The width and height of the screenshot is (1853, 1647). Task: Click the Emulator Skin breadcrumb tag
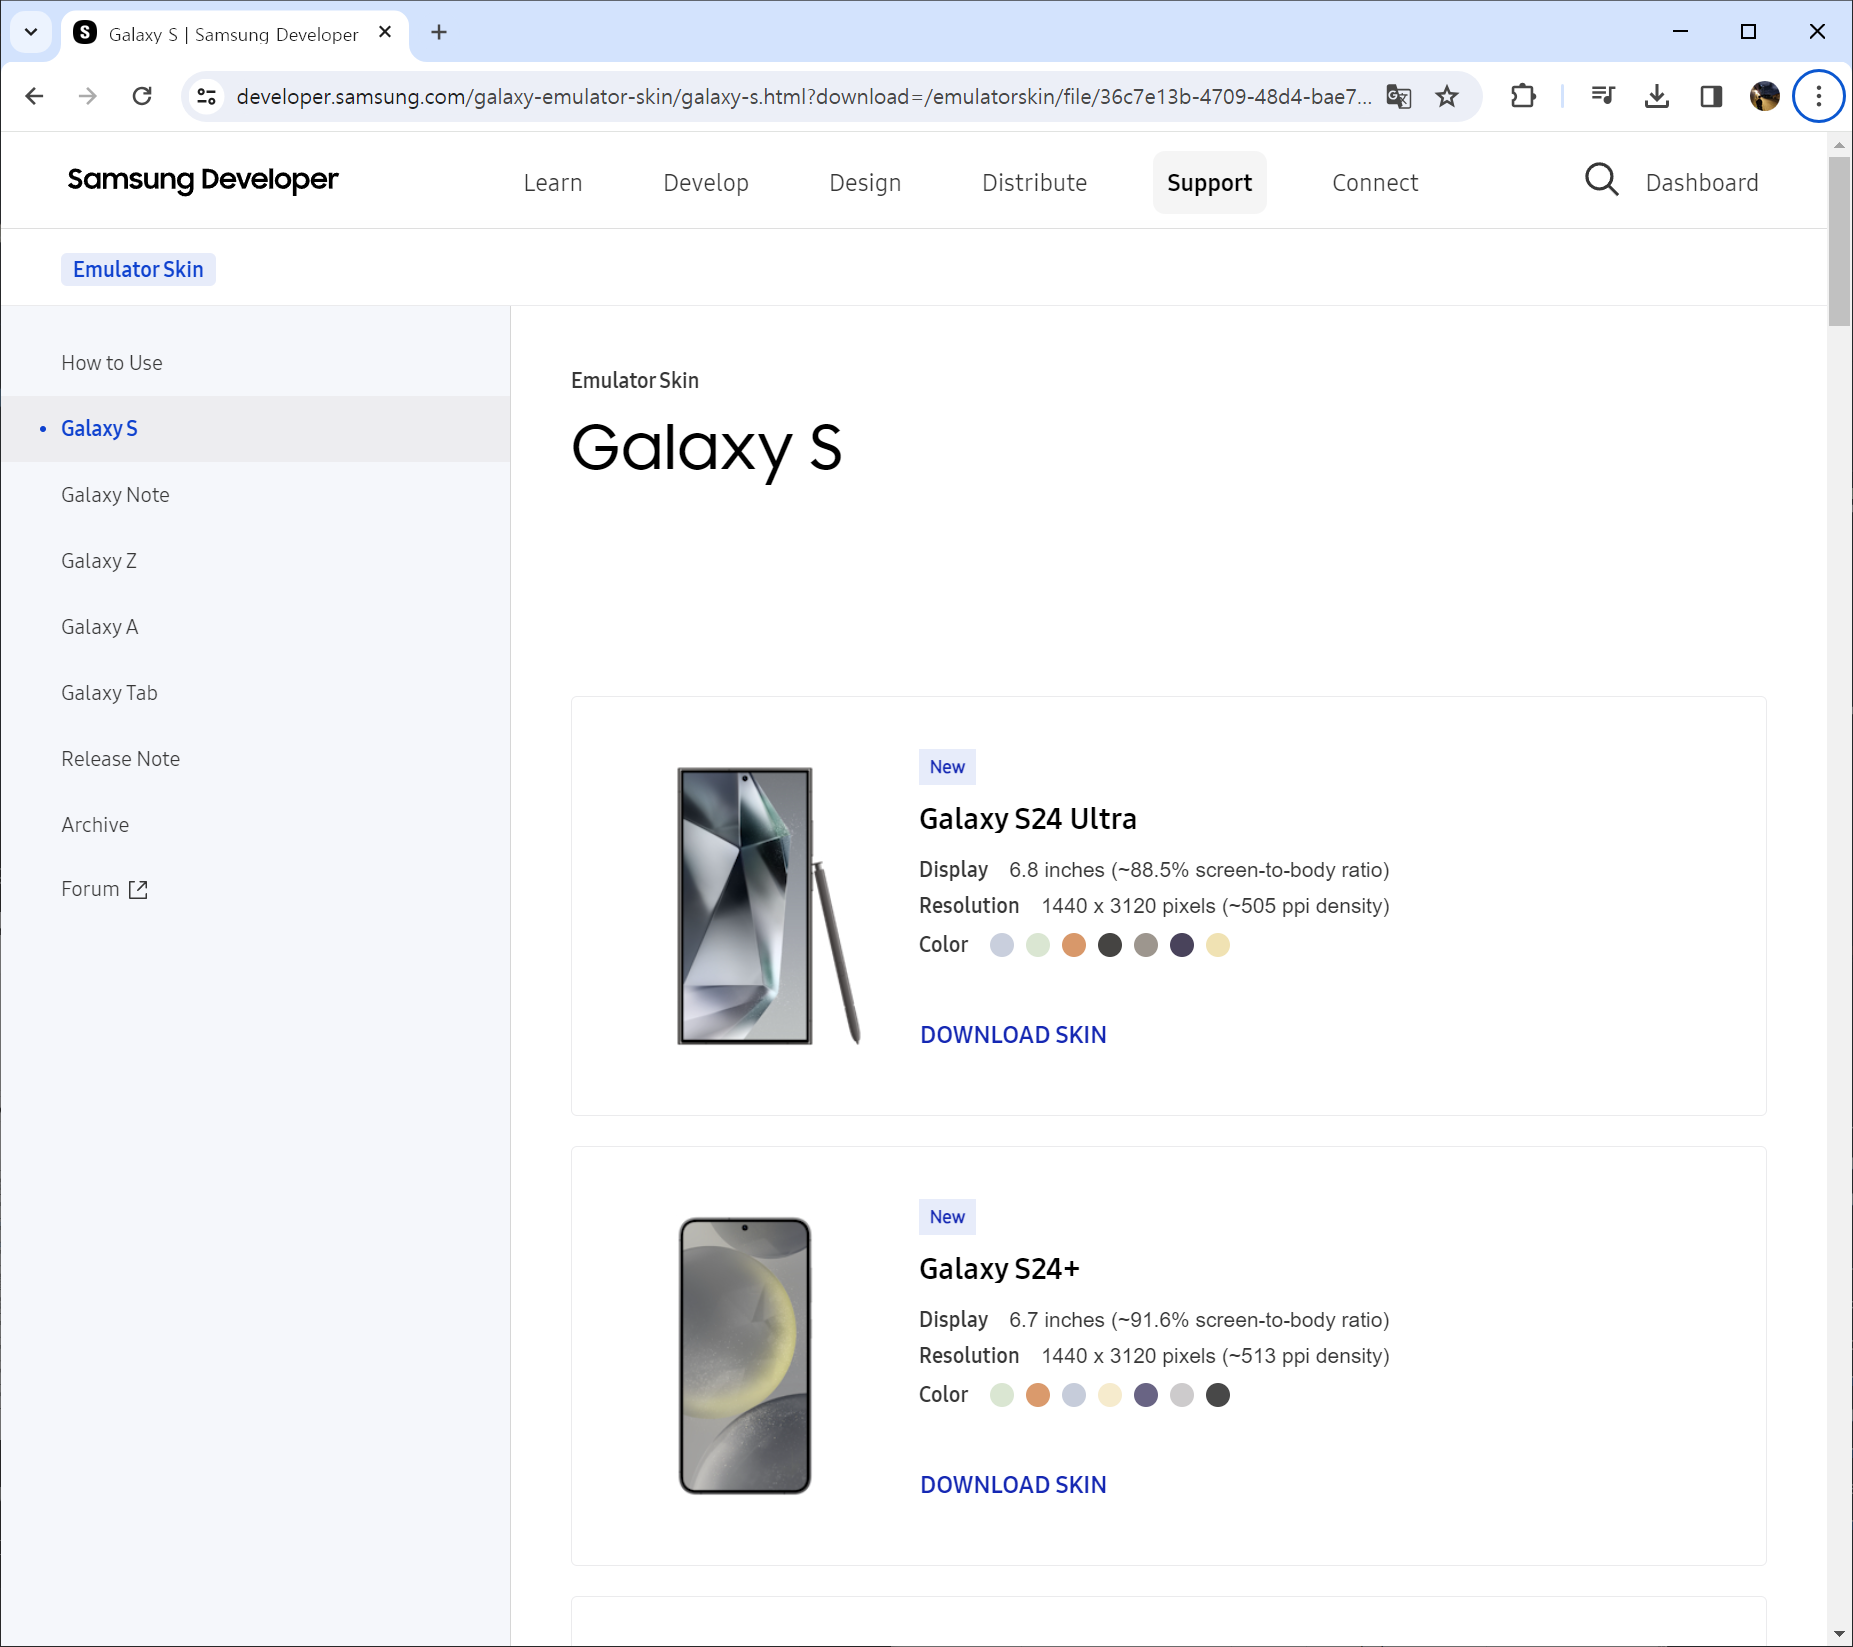pos(138,270)
